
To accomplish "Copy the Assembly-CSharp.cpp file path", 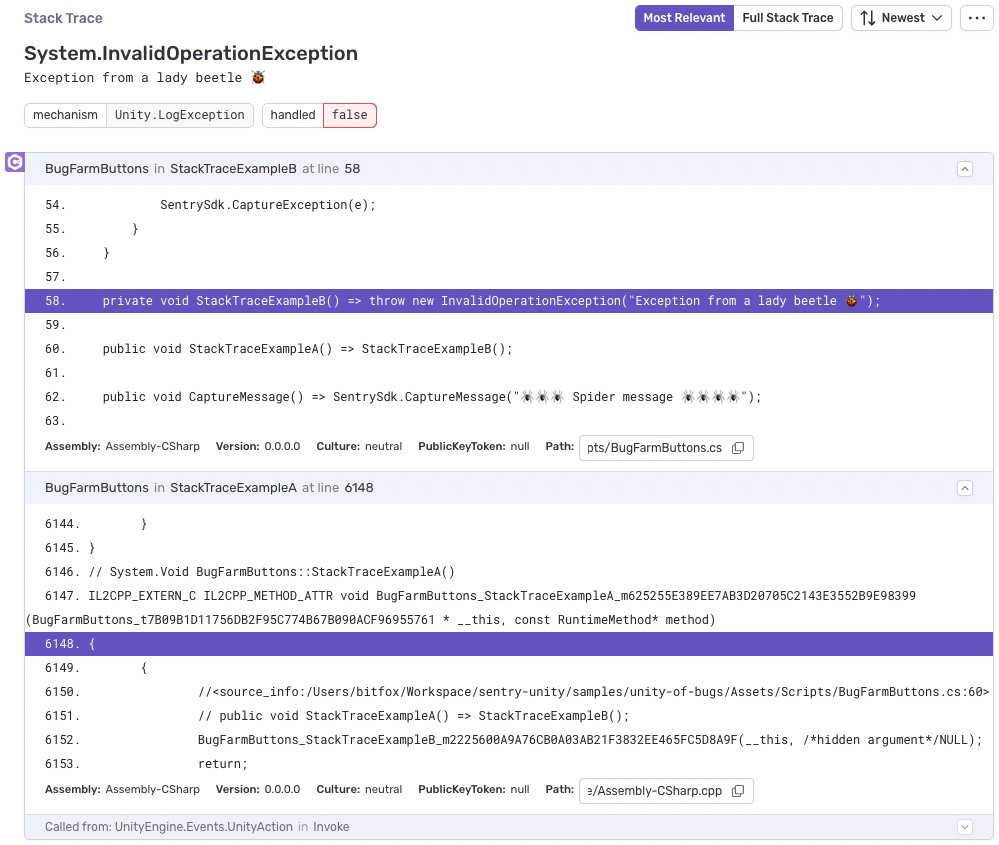I will [737, 790].
